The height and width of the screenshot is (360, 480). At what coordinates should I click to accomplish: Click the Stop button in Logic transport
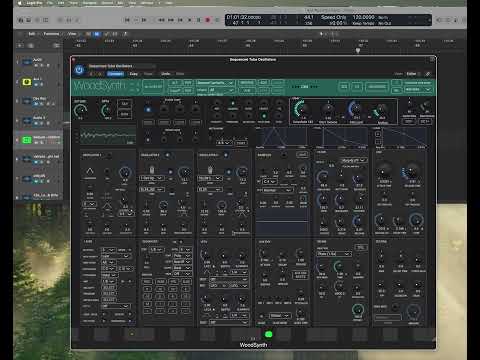[x=180, y=20]
